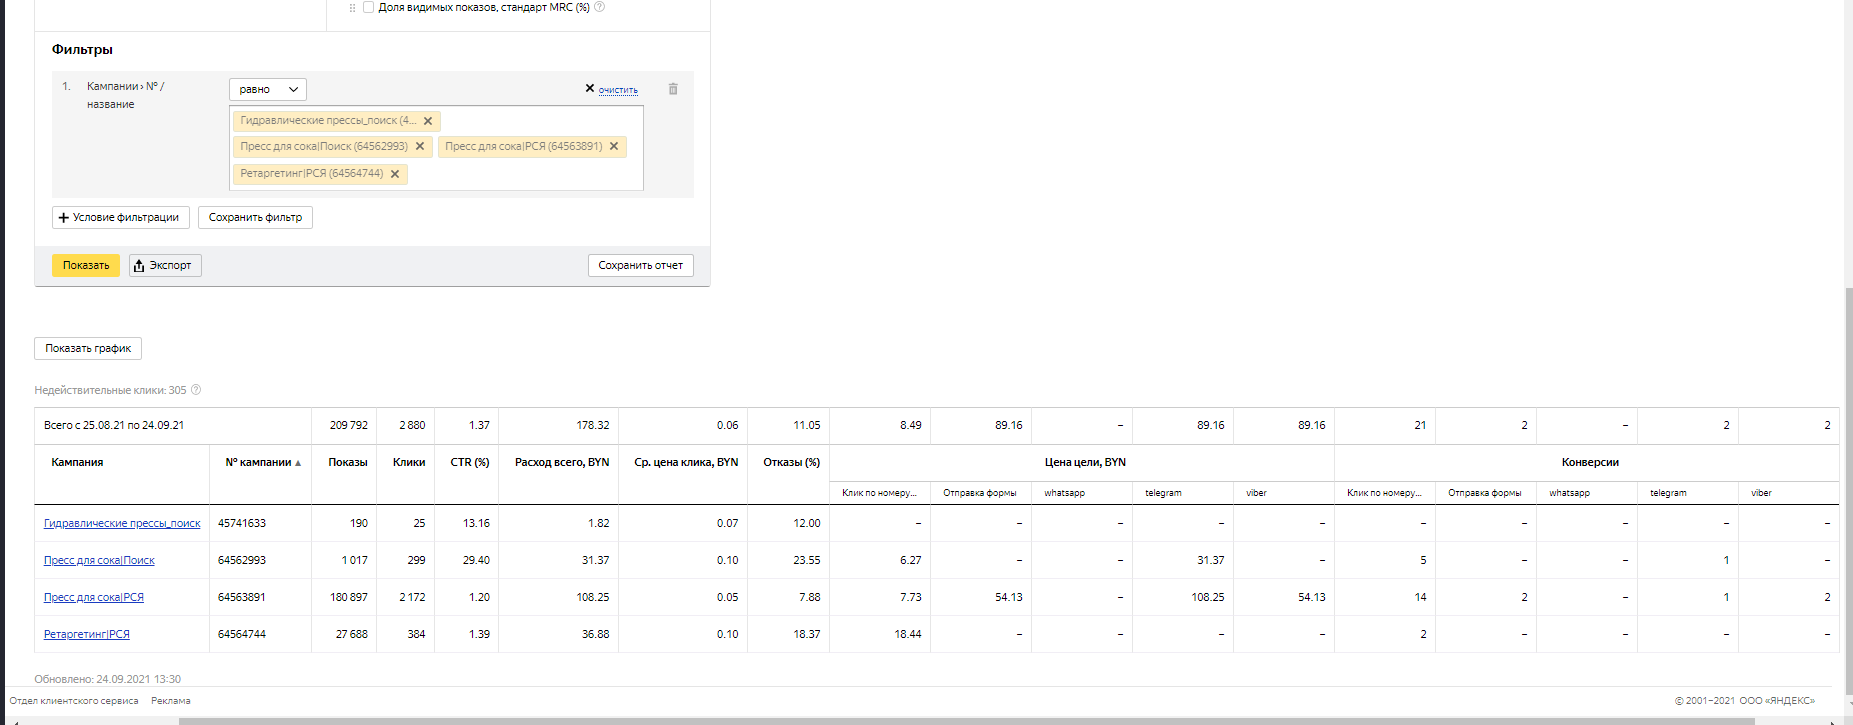Click yellow Показать button
The width and height of the screenshot is (1853, 725).
tap(86, 265)
